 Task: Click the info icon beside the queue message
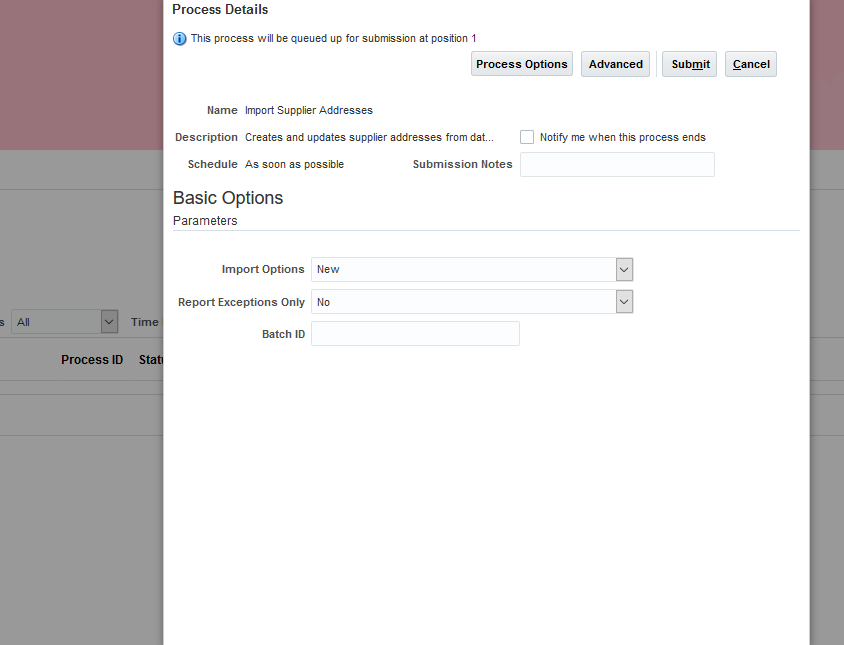click(x=180, y=38)
